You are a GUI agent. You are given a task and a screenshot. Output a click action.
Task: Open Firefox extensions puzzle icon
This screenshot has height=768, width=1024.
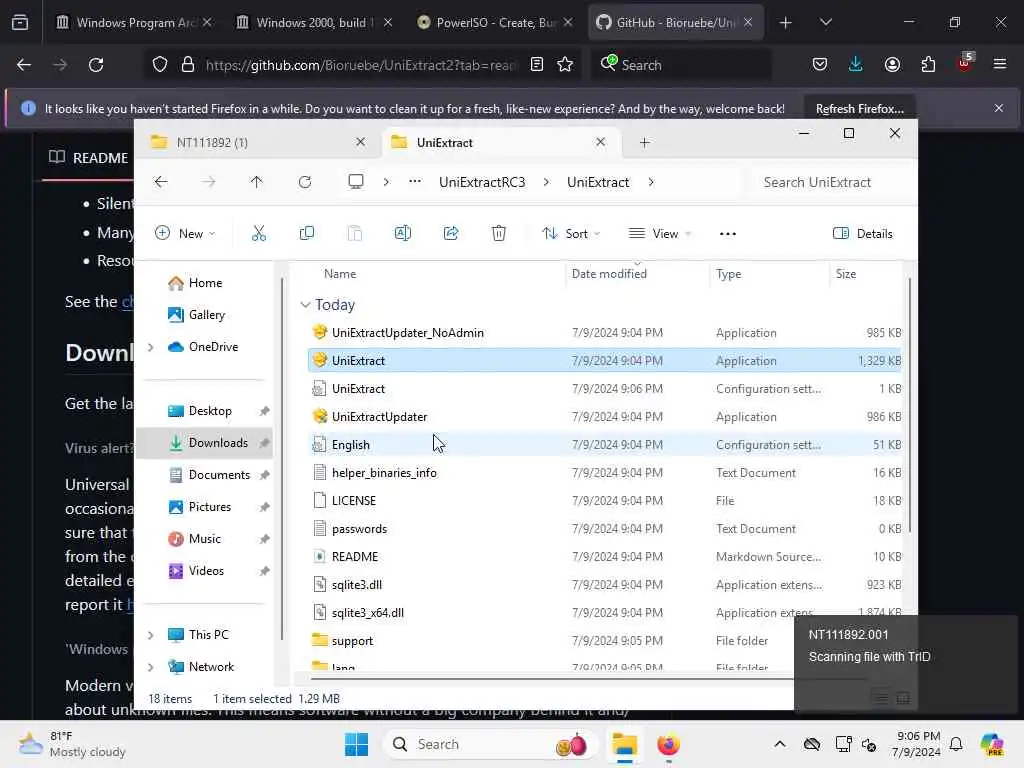(928, 65)
